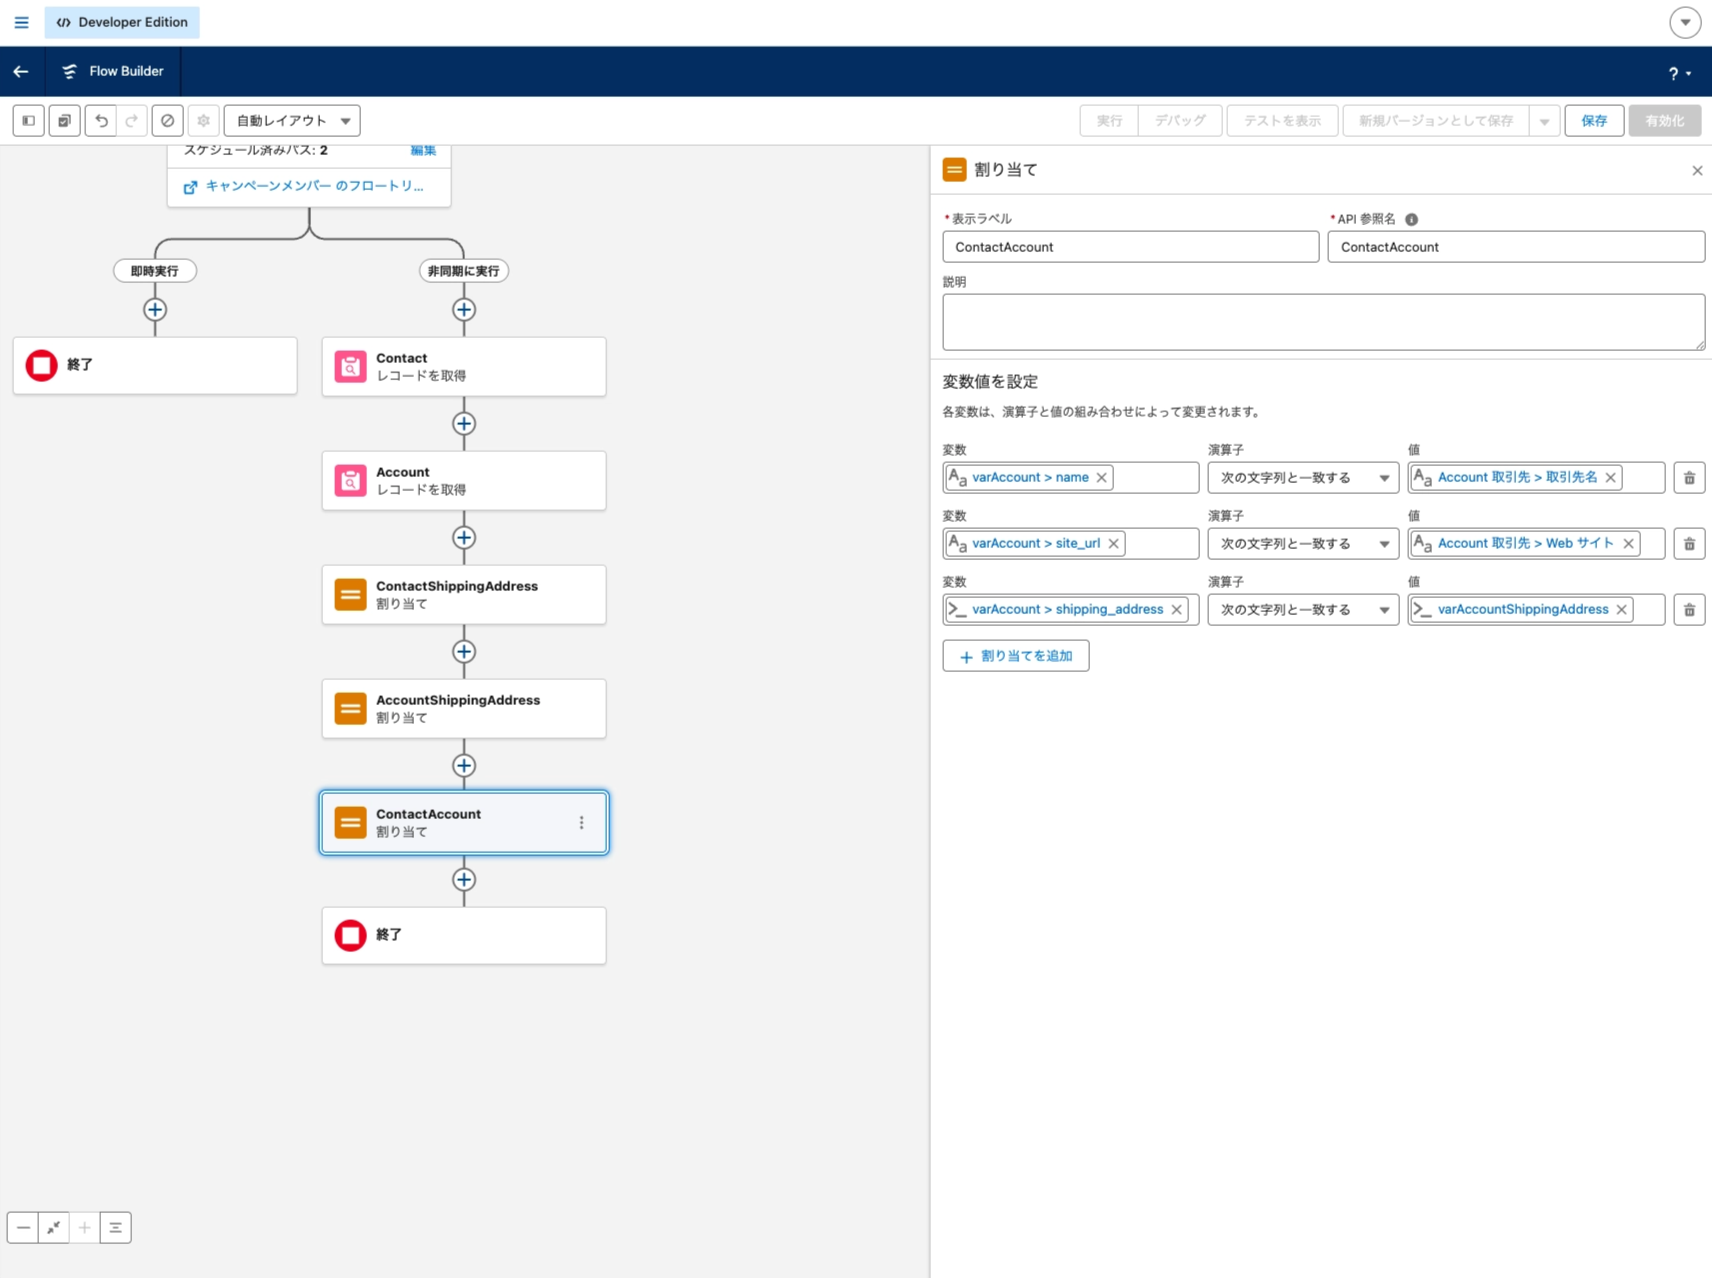
Task: Open ContactAccount element options menu
Action: click(581, 823)
